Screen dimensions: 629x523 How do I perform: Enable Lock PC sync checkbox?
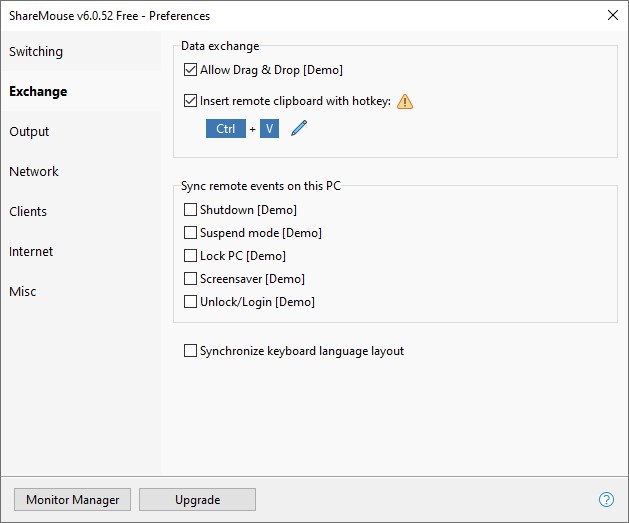[x=191, y=256]
